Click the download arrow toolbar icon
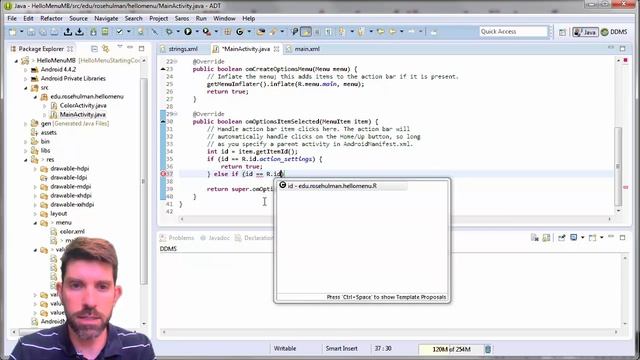 click(80, 32)
